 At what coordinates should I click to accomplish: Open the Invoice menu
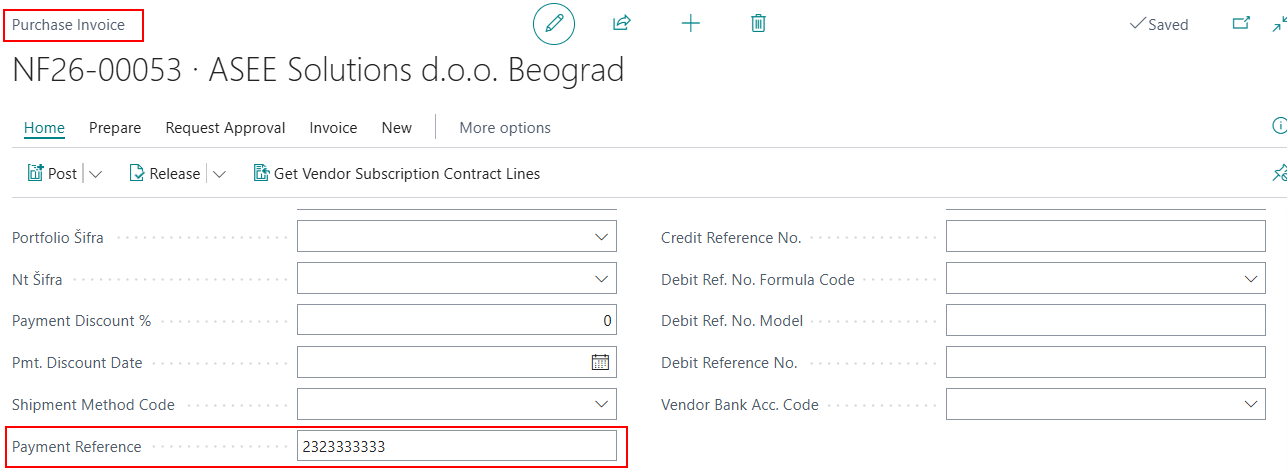(x=333, y=127)
